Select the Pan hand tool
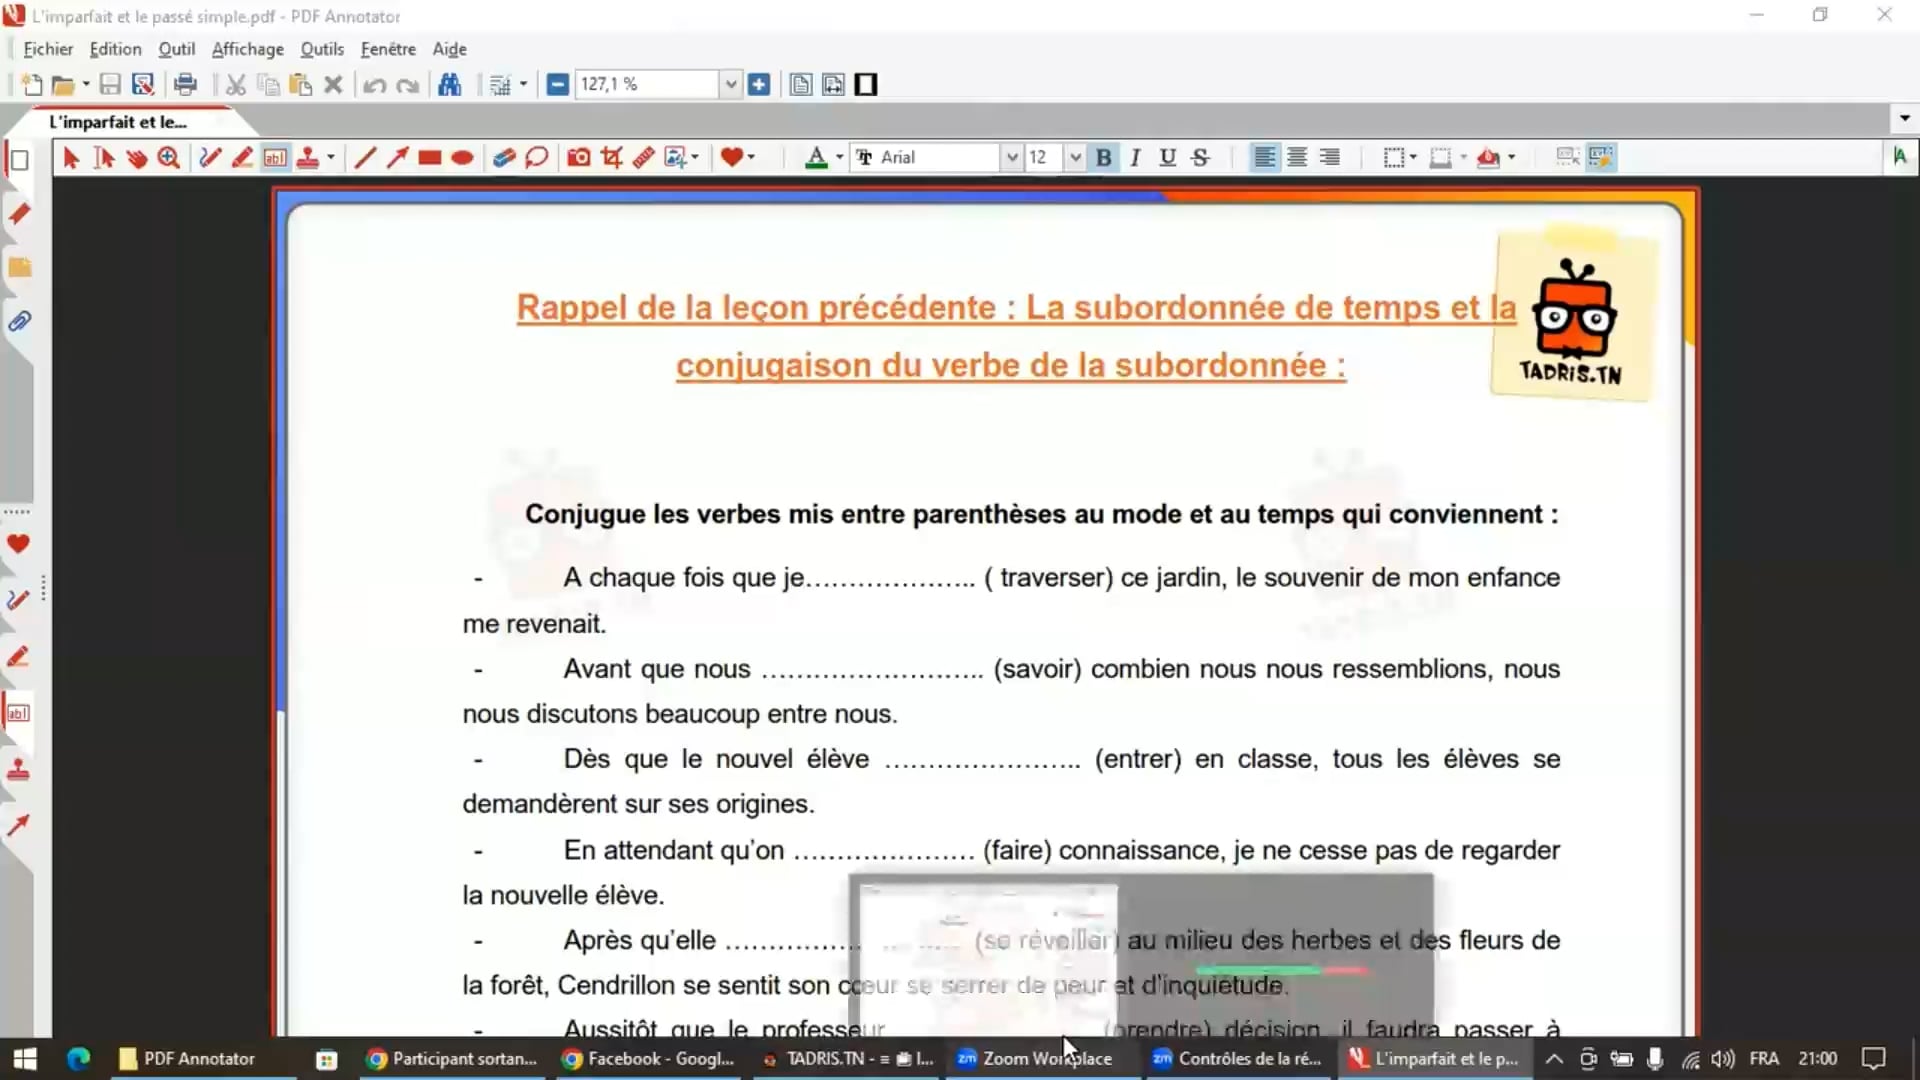 (x=136, y=157)
